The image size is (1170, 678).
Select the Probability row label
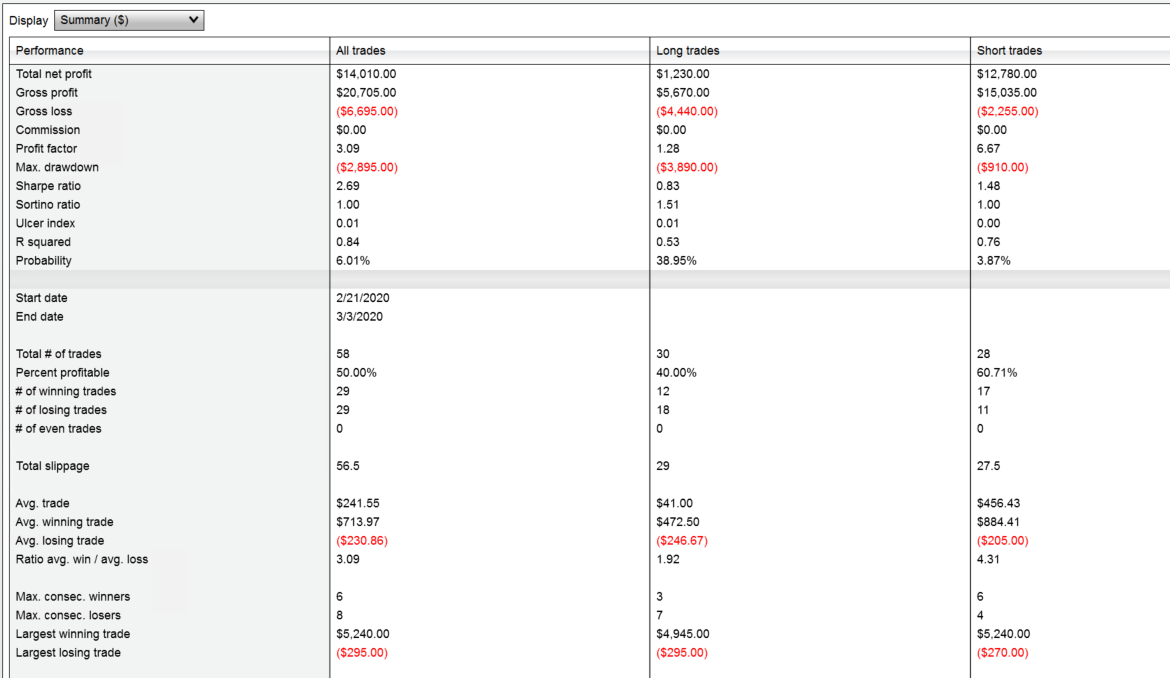[43, 260]
